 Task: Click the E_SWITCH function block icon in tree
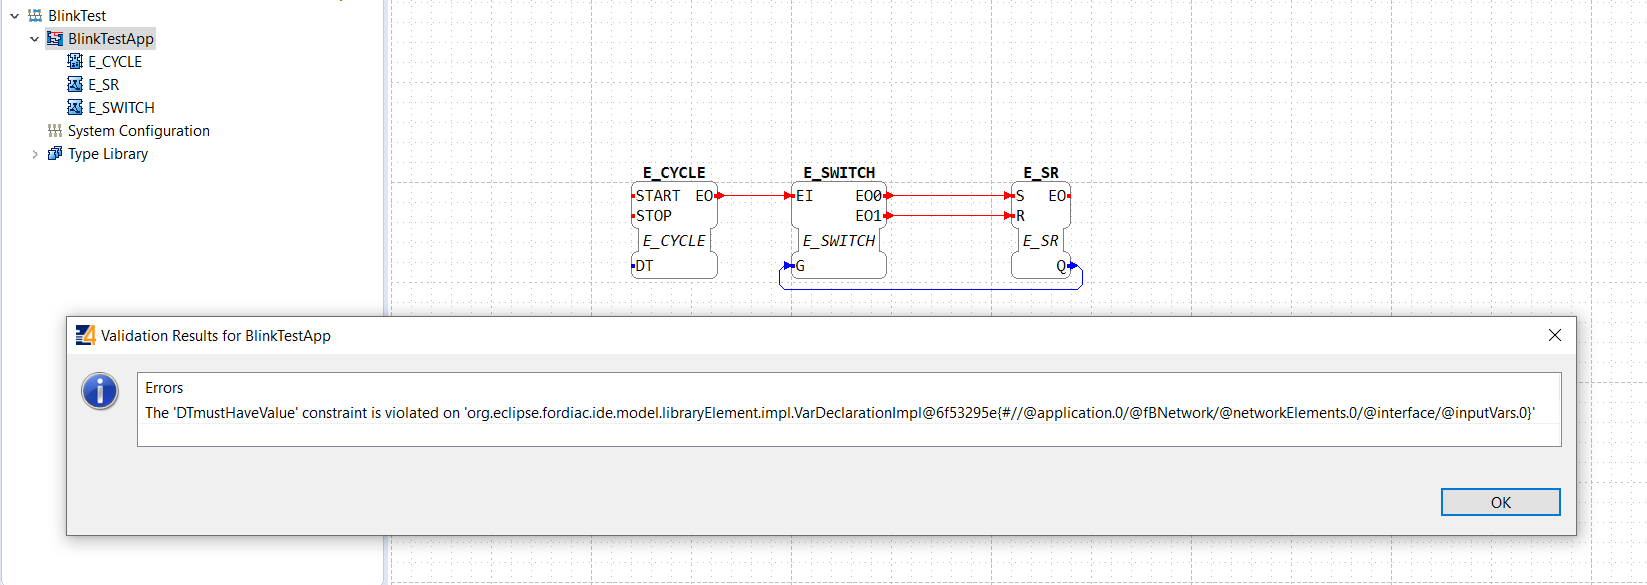(x=75, y=108)
